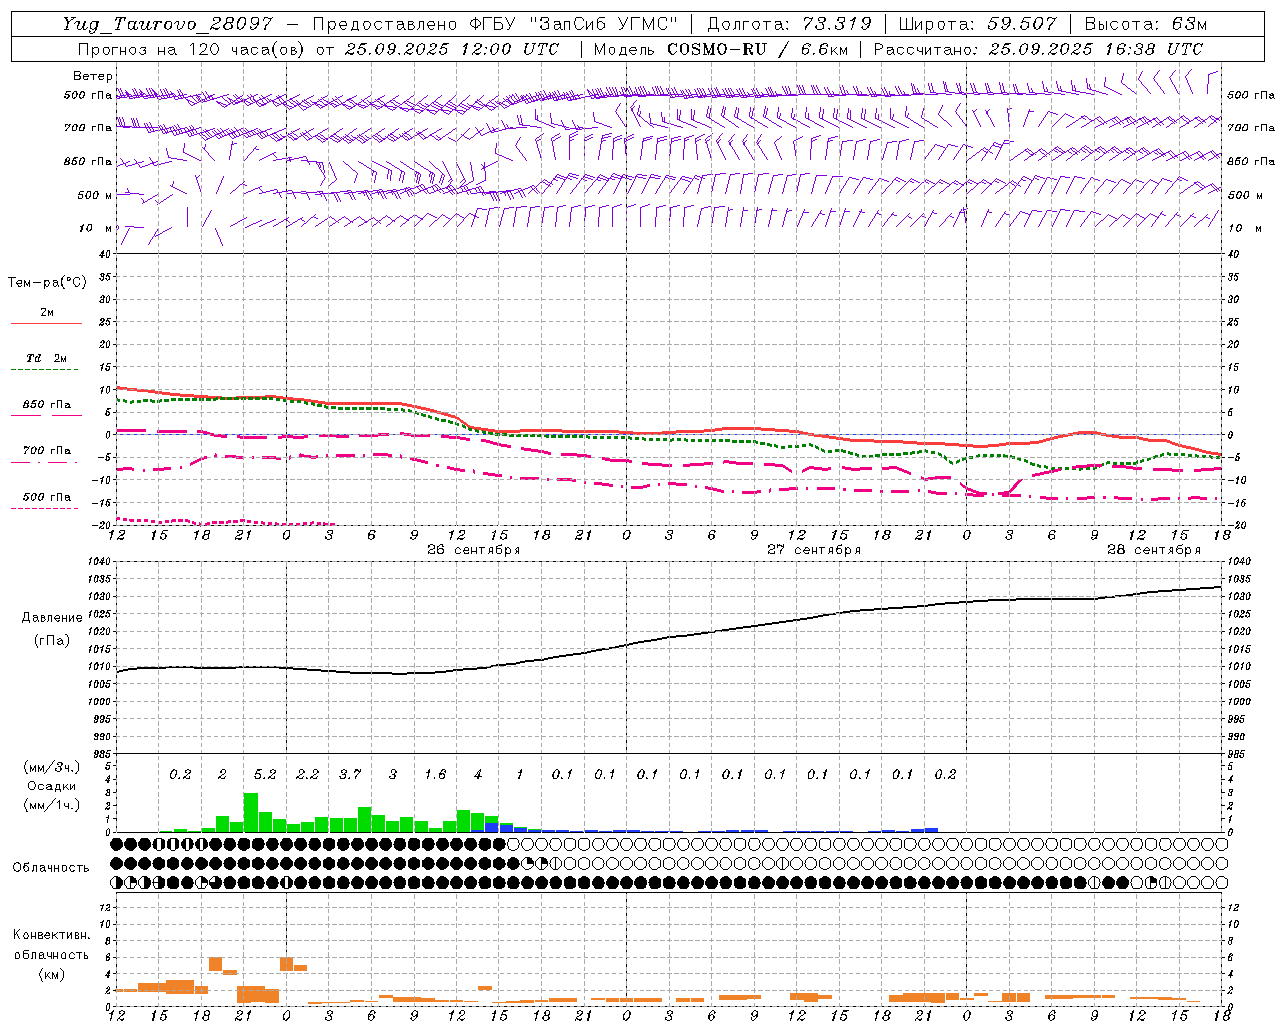Click the computed time Рассчитано: 25.09.2025 16:38 UTC
The width and height of the screenshot is (1280, 1024).
(1038, 49)
